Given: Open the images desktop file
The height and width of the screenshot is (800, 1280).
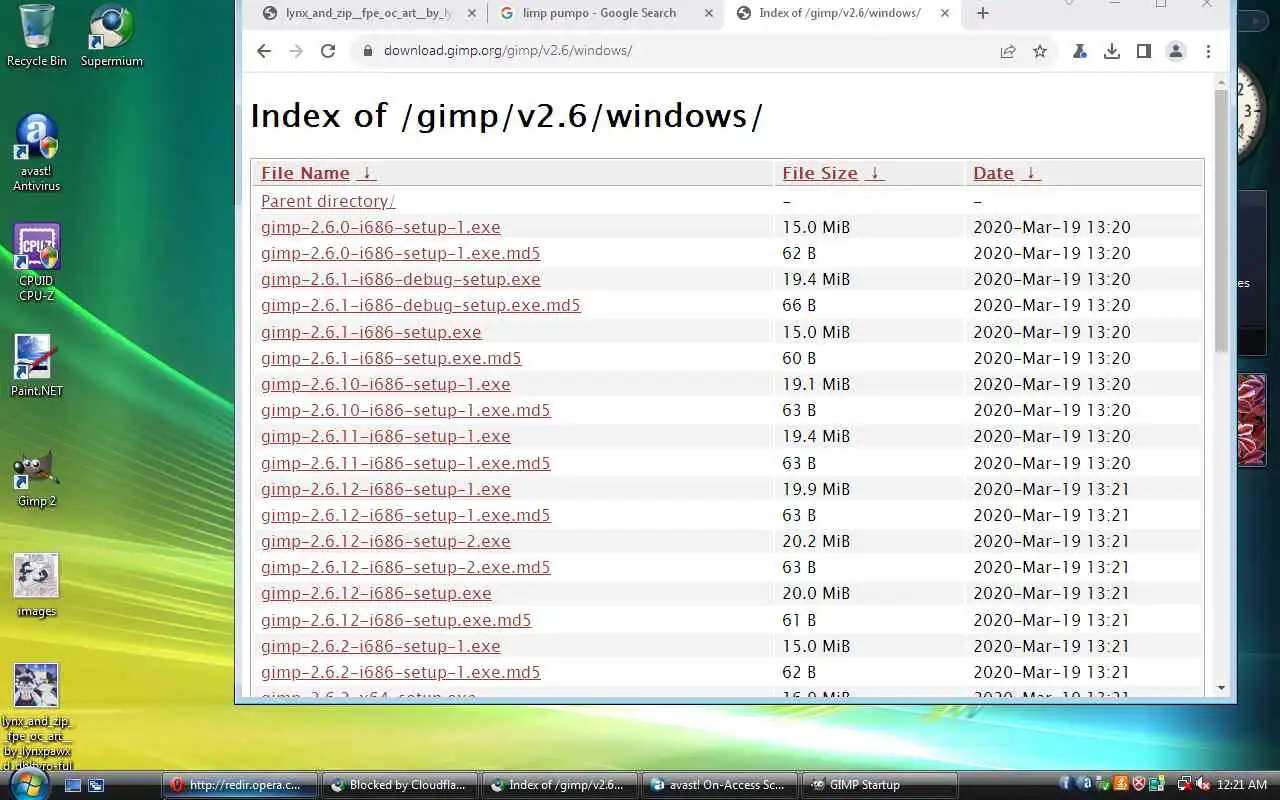Looking at the screenshot, I should point(37,586).
